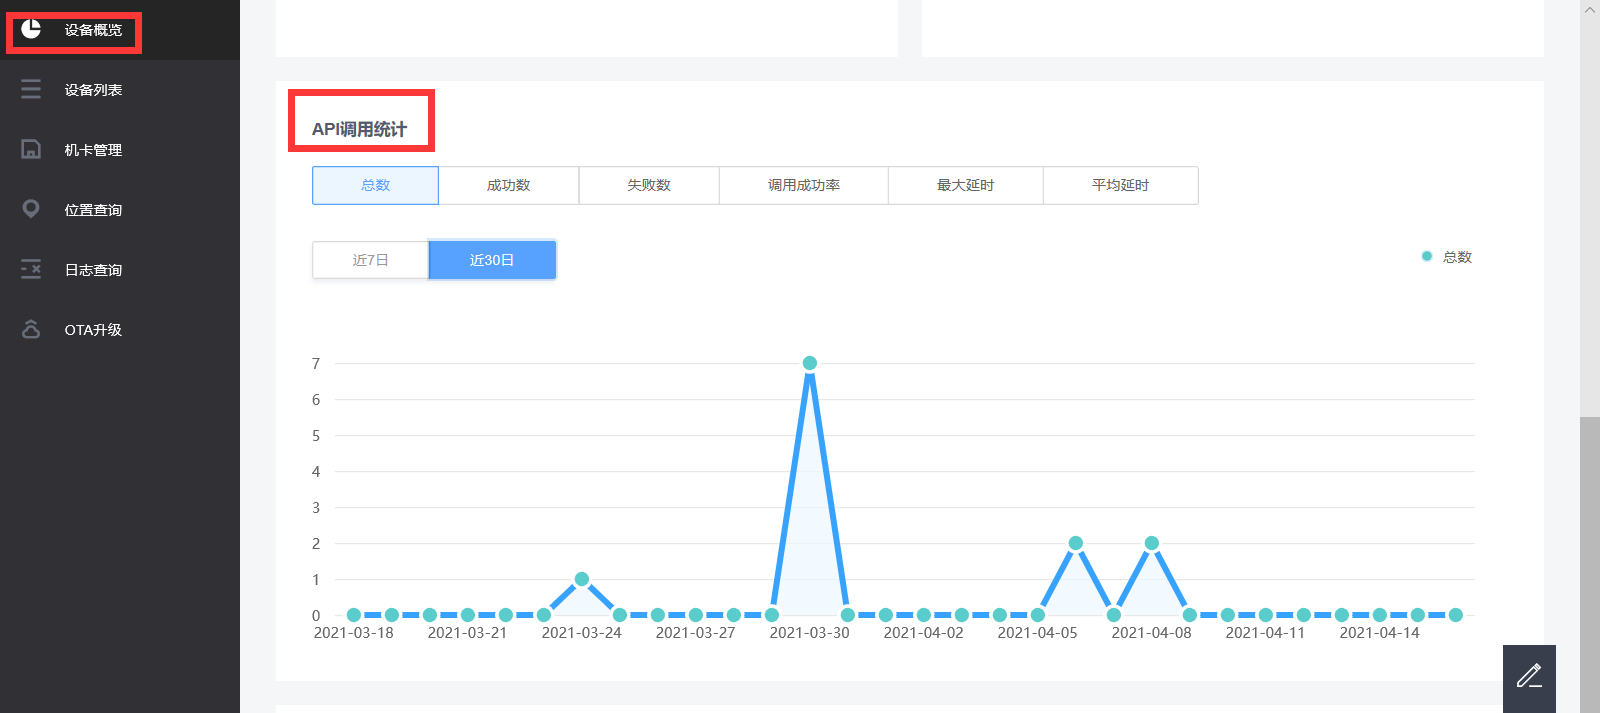Click the 2021-03-24 data point
The width and height of the screenshot is (1600, 713).
click(x=582, y=579)
